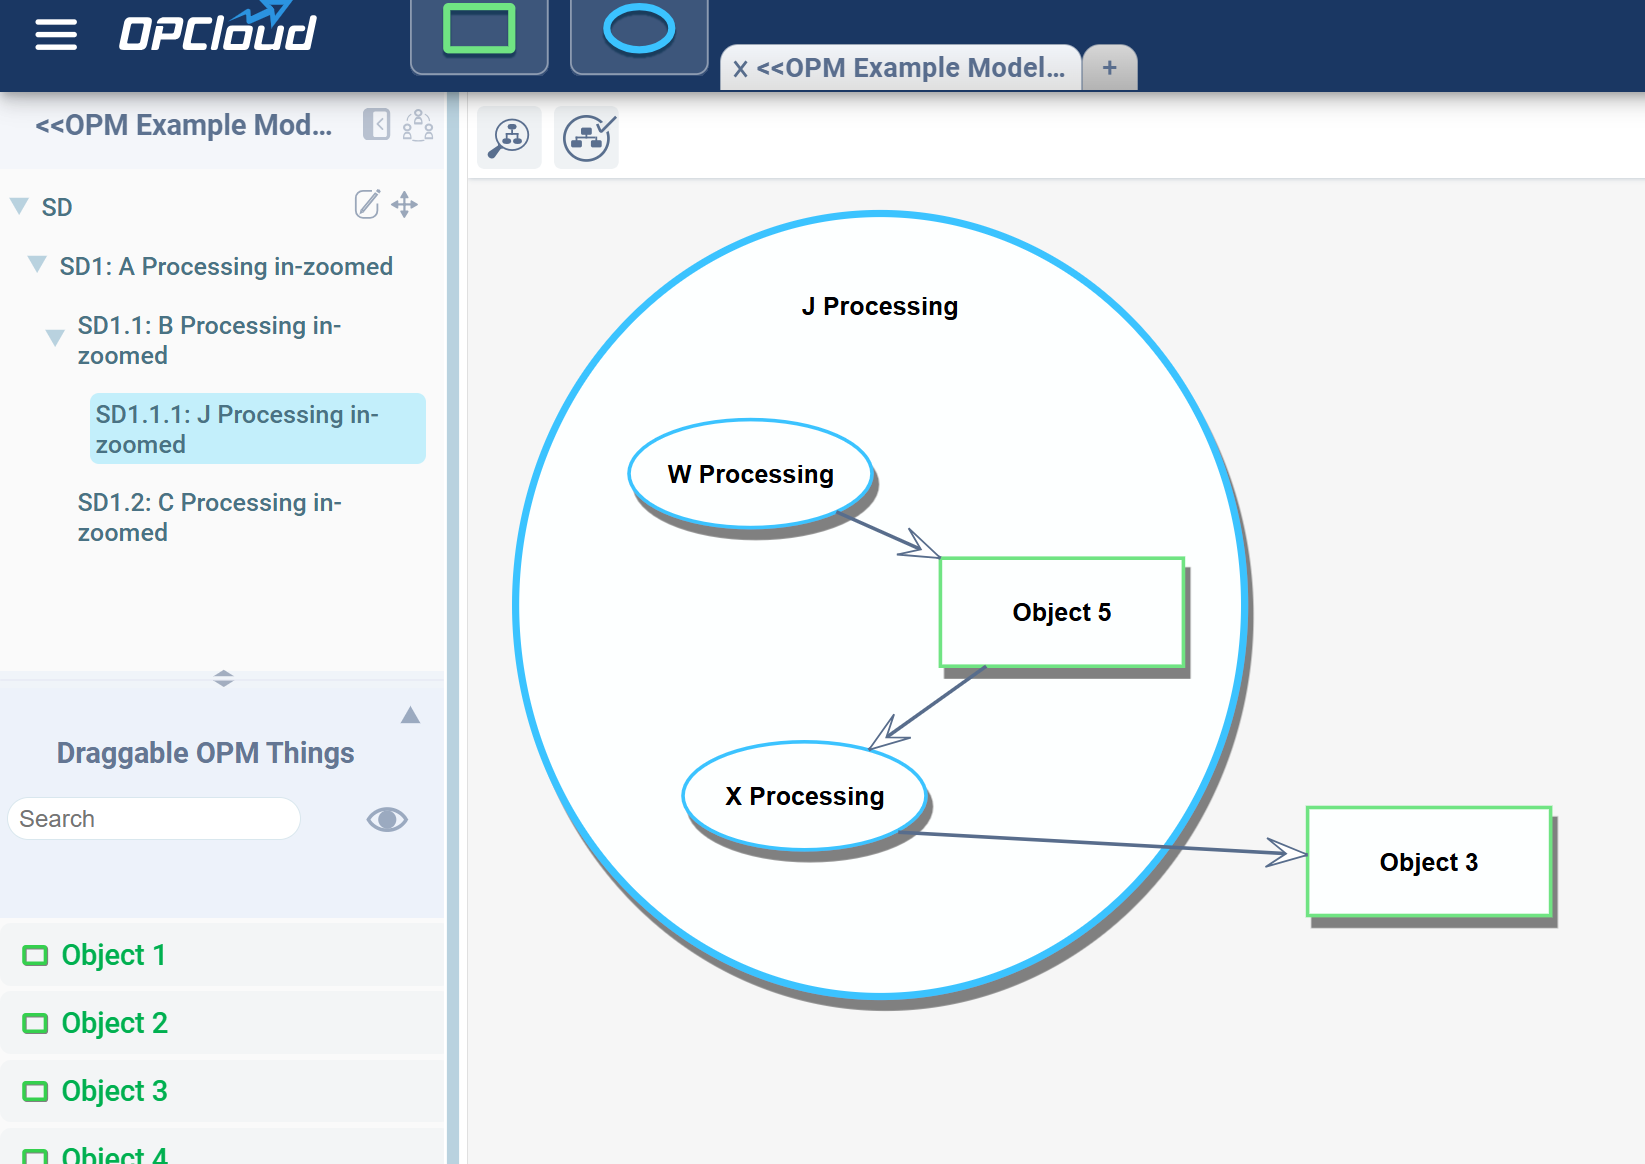Select Object 2 in draggable things list
The height and width of the screenshot is (1164, 1645).
click(114, 1023)
